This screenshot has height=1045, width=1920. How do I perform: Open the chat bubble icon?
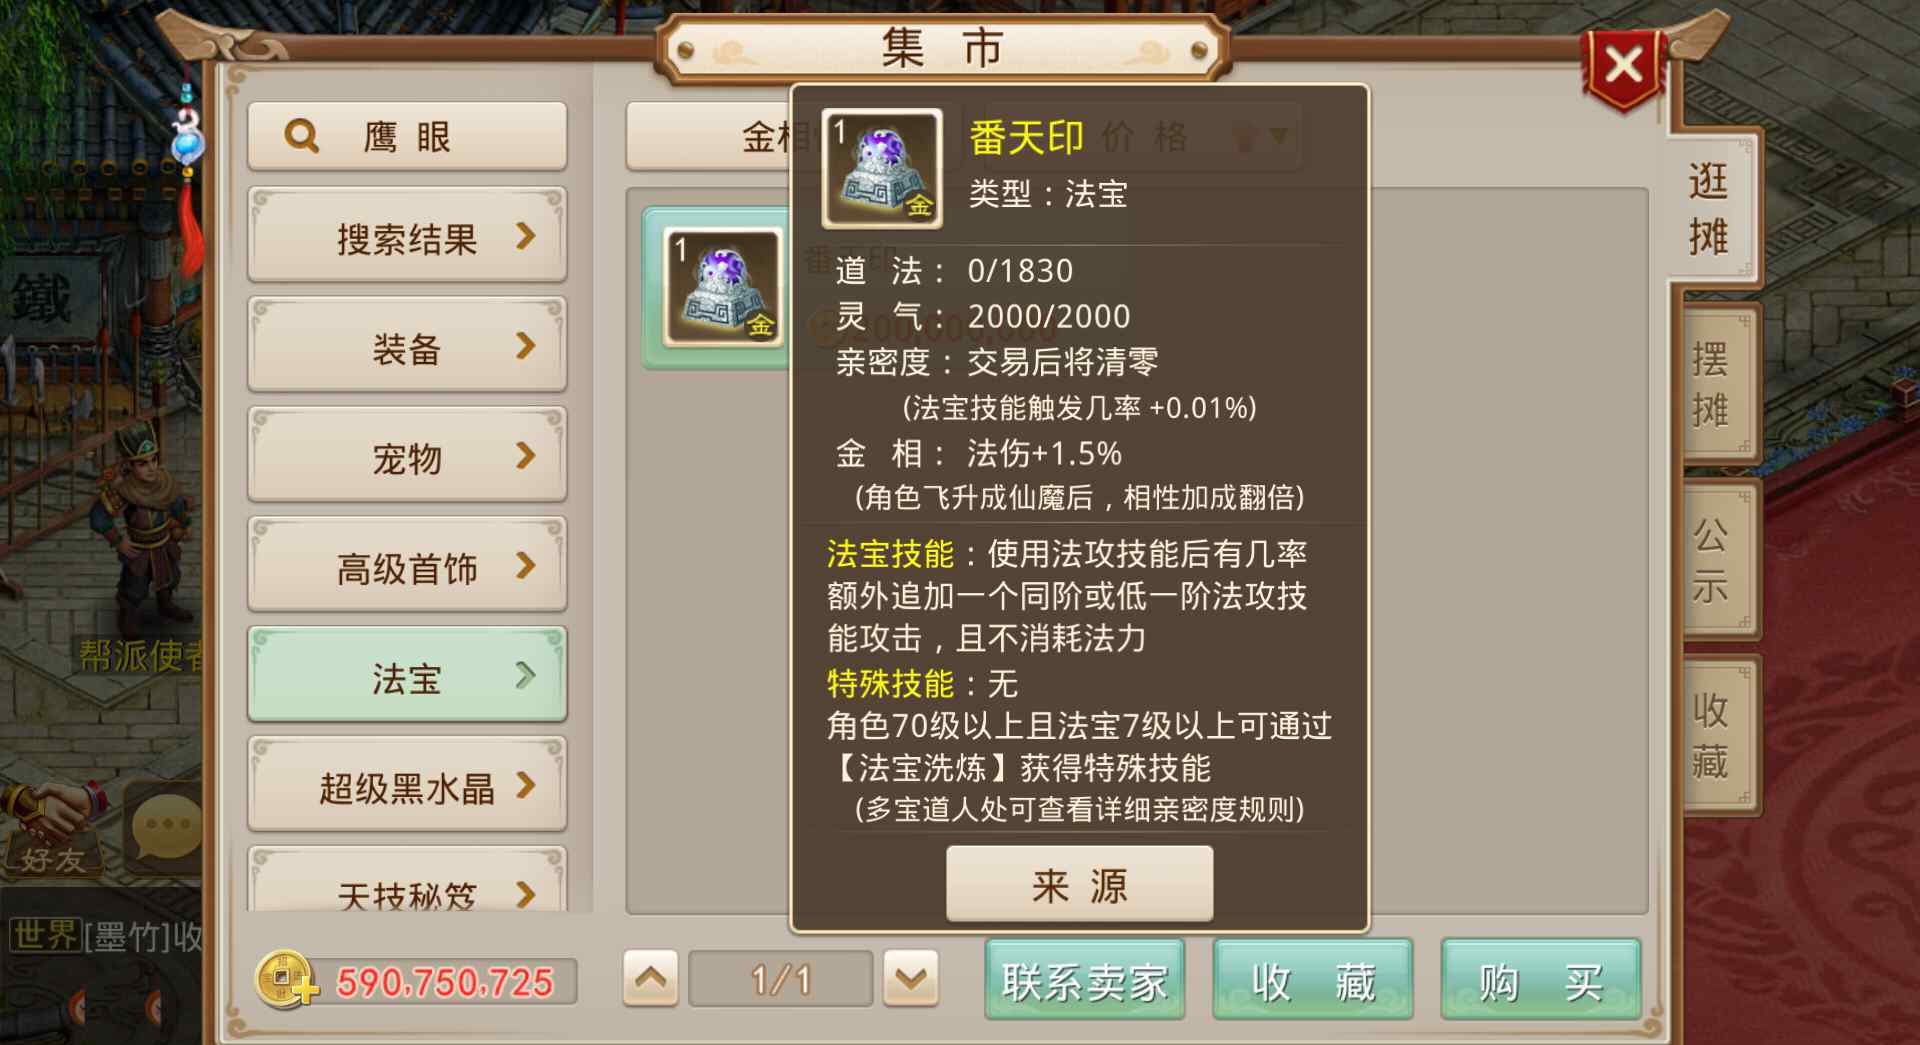tap(166, 827)
